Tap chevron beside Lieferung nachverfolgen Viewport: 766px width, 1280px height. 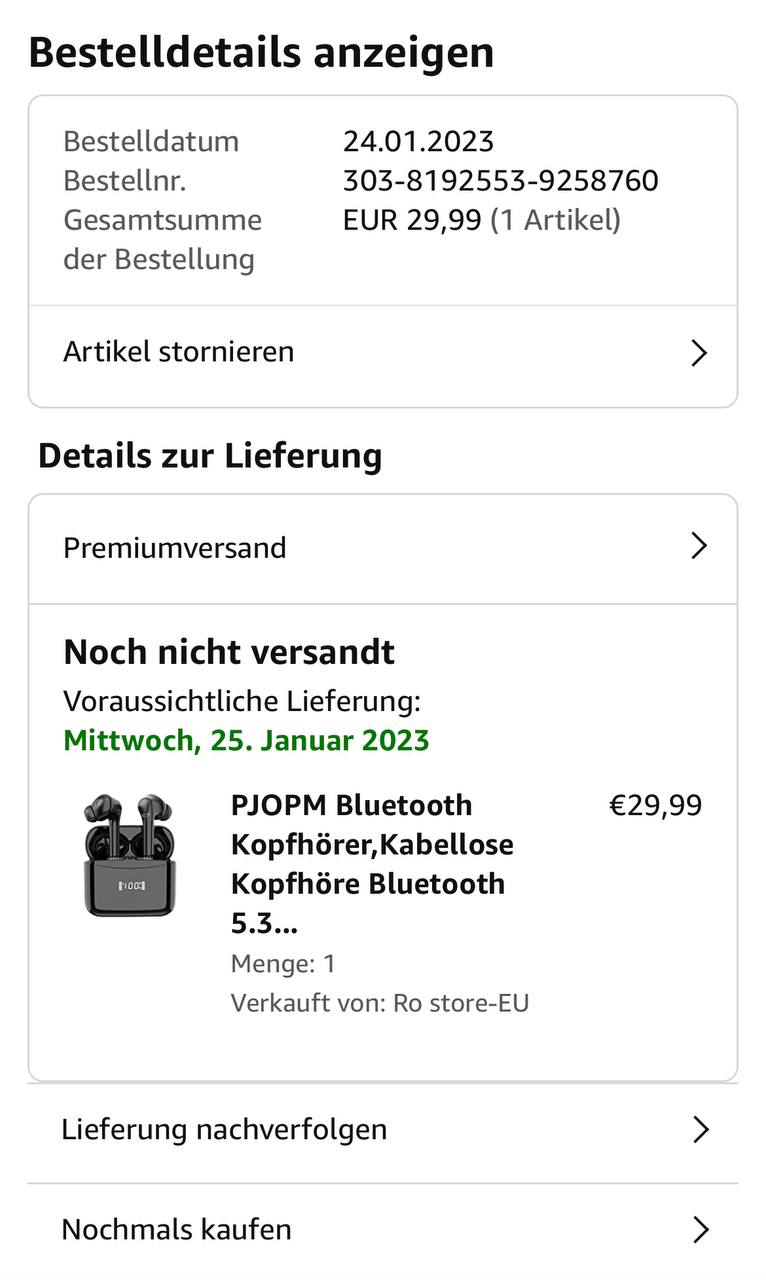pos(701,1130)
